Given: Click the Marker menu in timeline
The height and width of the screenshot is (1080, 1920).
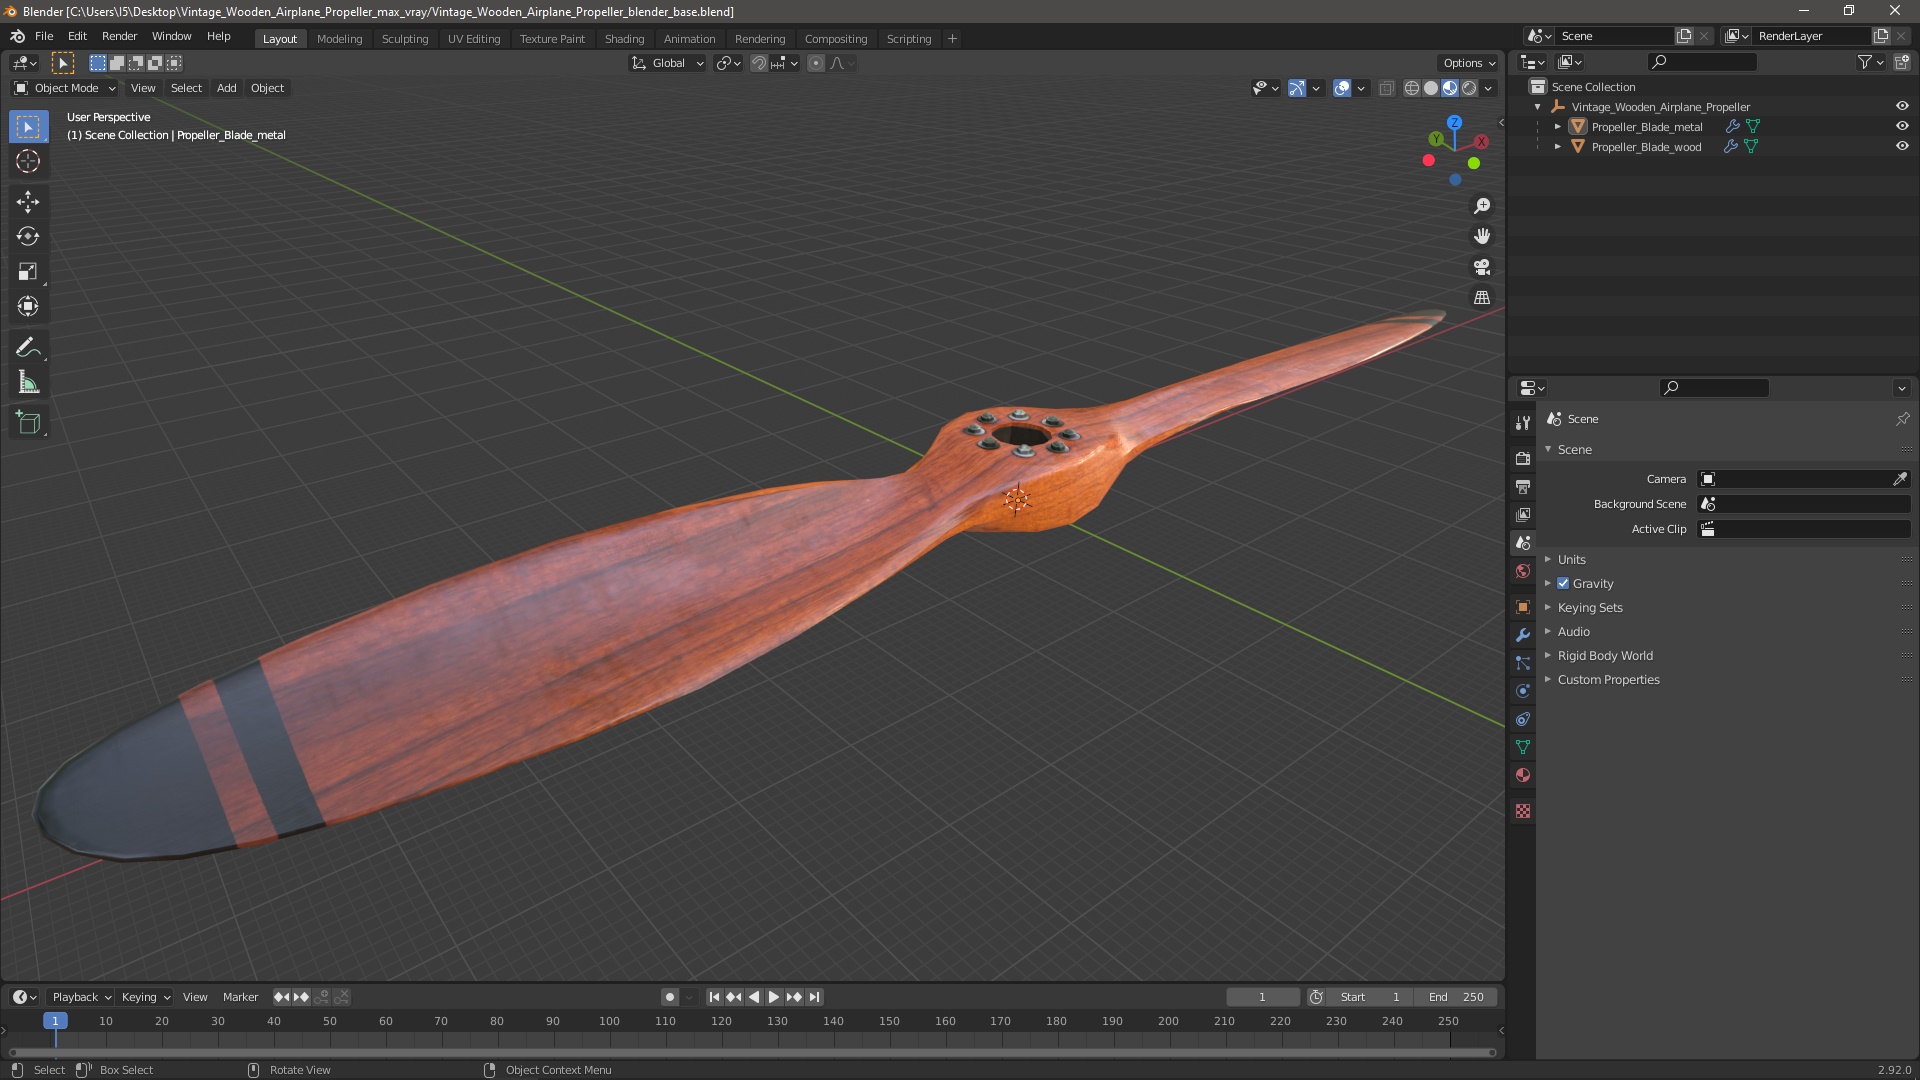Looking at the screenshot, I should click(240, 997).
